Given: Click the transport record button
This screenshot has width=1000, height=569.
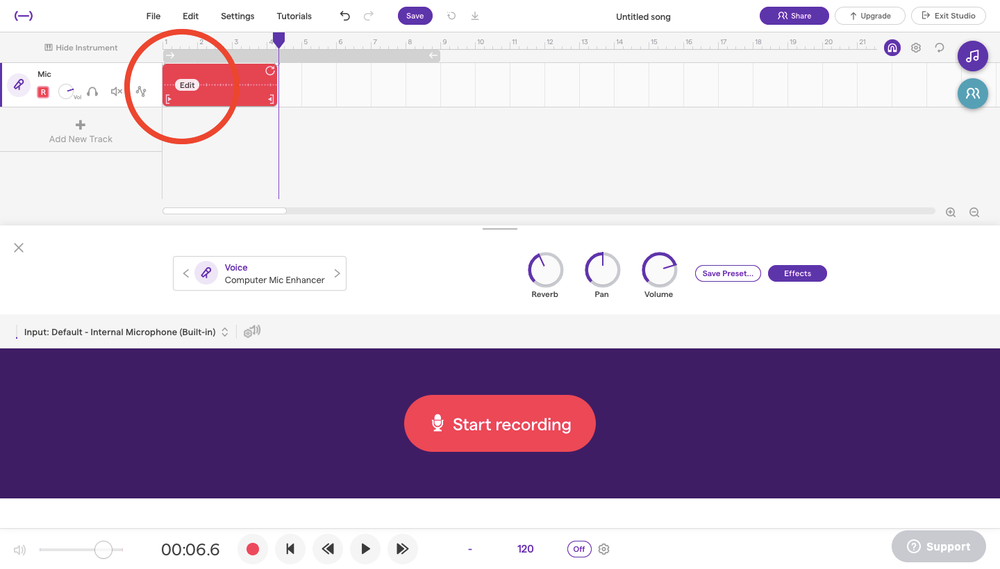Looking at the screenshot, I should [x=253, y=549].
